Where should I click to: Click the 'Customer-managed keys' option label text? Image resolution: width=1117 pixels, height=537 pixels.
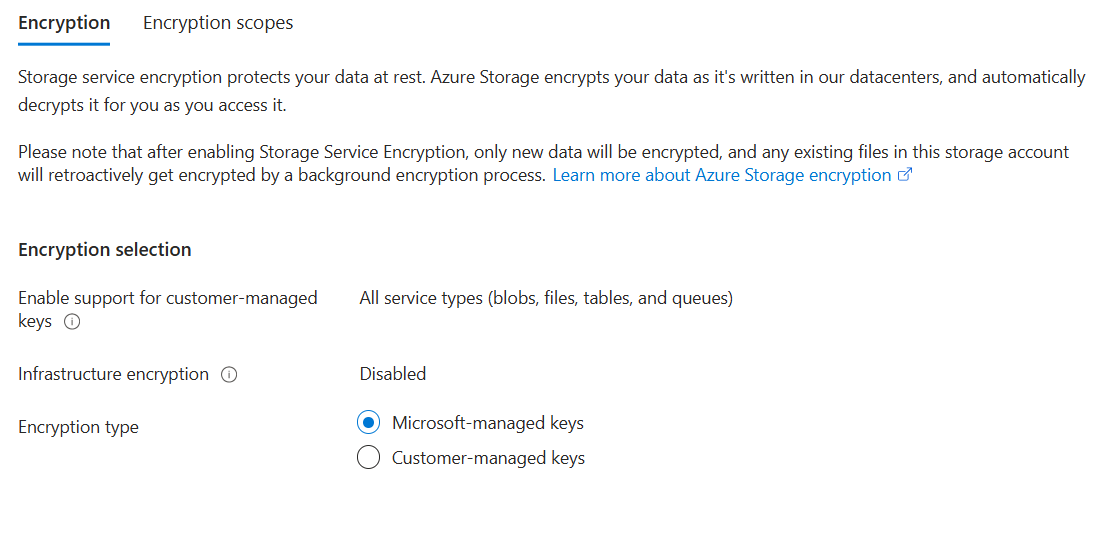488,458
